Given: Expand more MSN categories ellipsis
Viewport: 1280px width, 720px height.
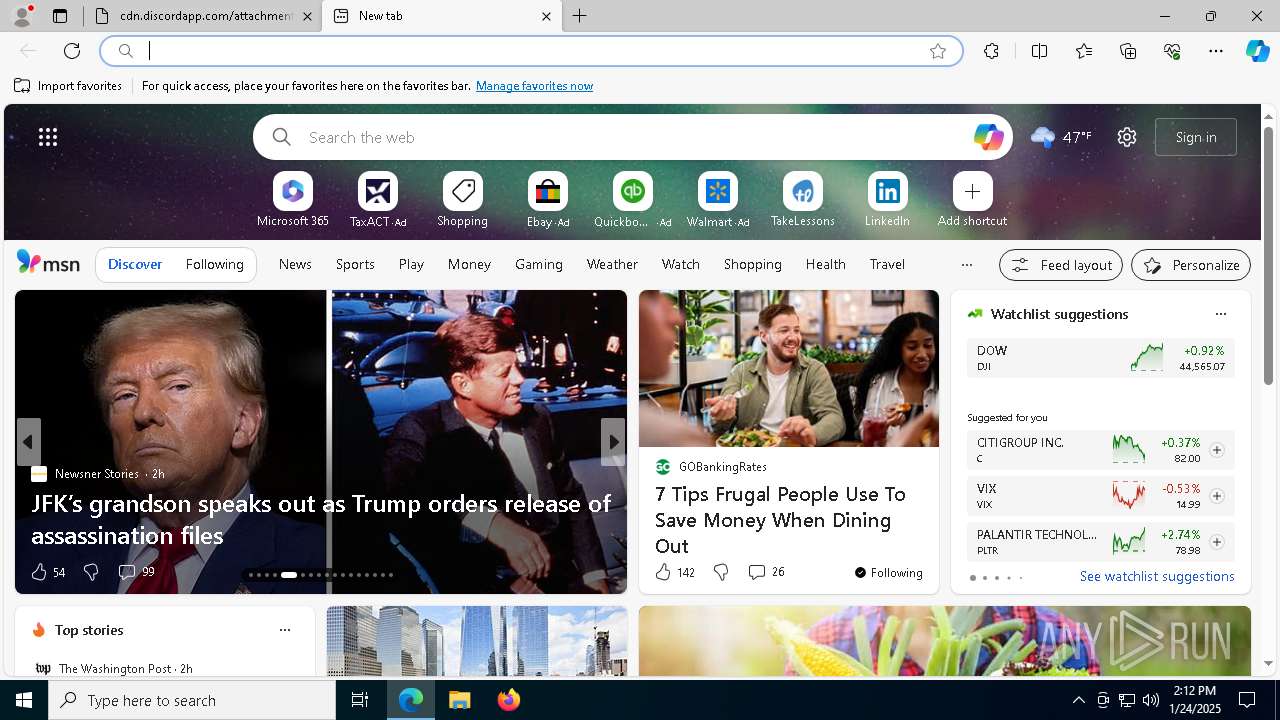Looking at the screenshot, I should tap(966, 265).
